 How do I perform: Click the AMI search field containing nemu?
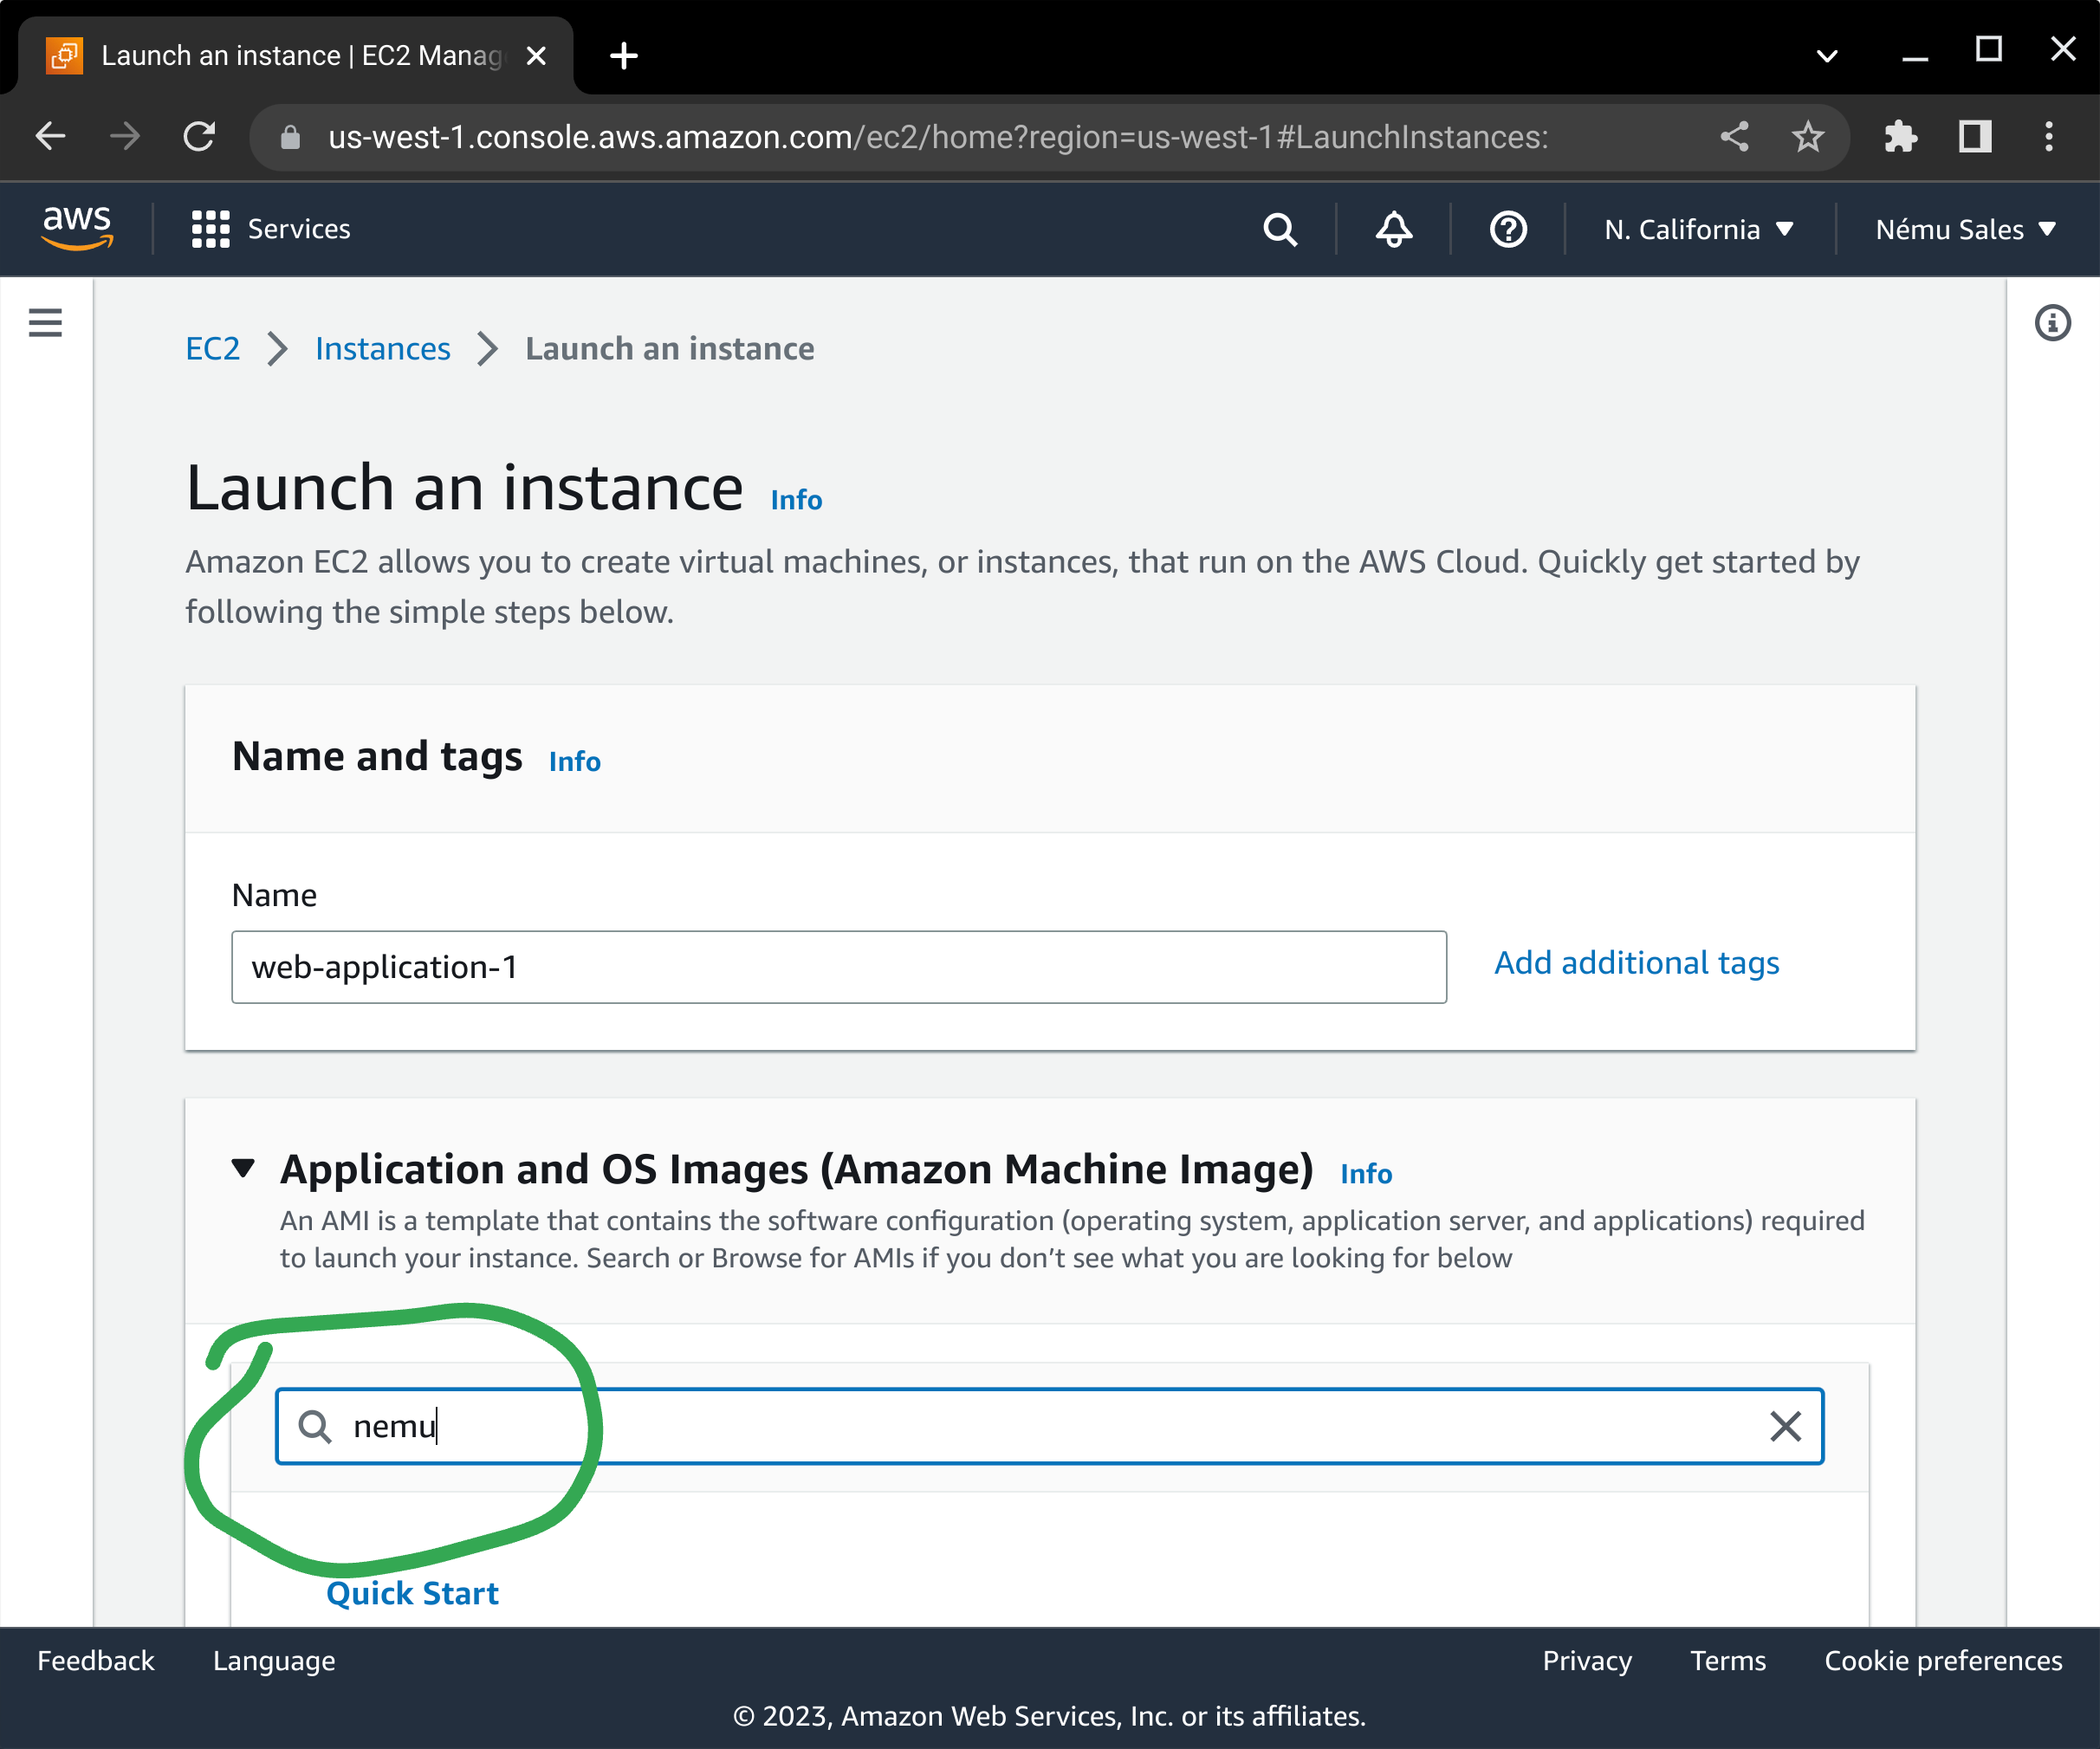(x=1049, y=1425)
